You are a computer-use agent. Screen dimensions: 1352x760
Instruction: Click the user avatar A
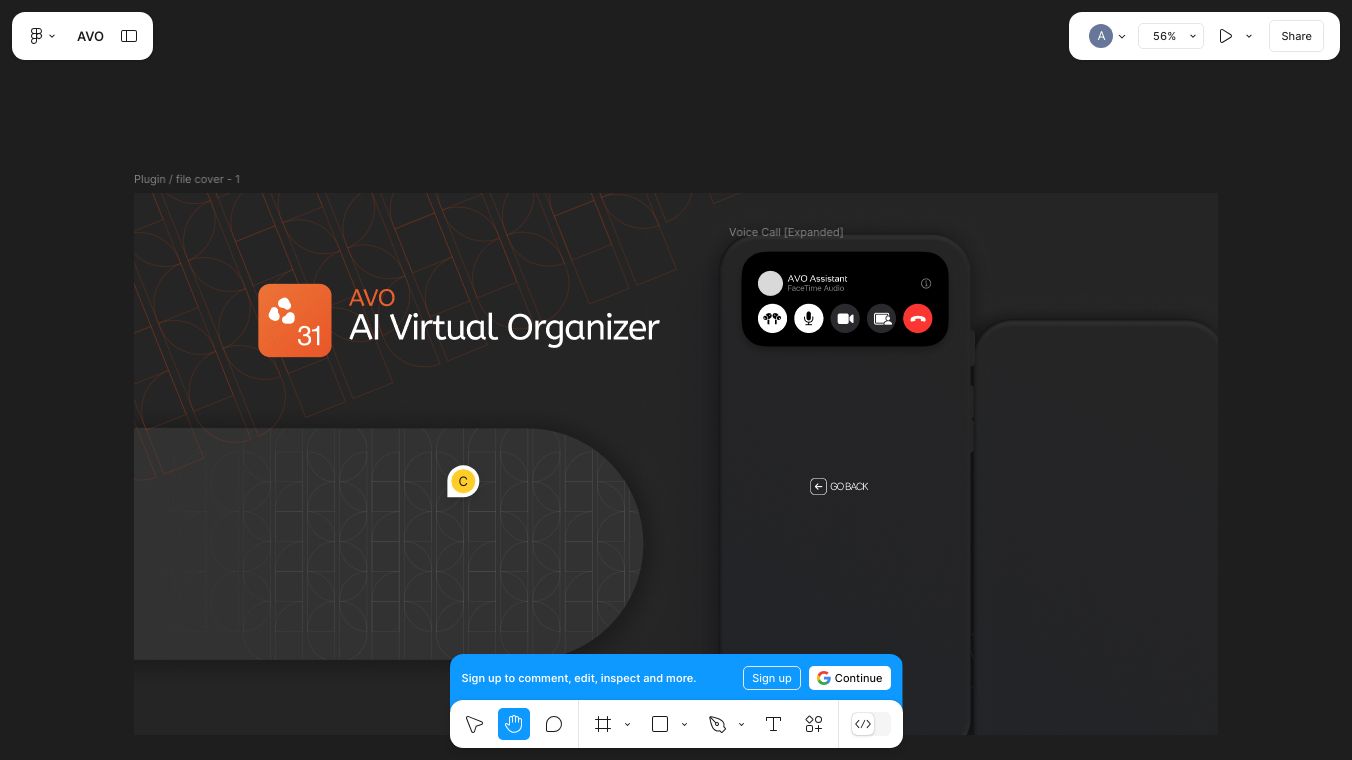tap(1101, 36)
